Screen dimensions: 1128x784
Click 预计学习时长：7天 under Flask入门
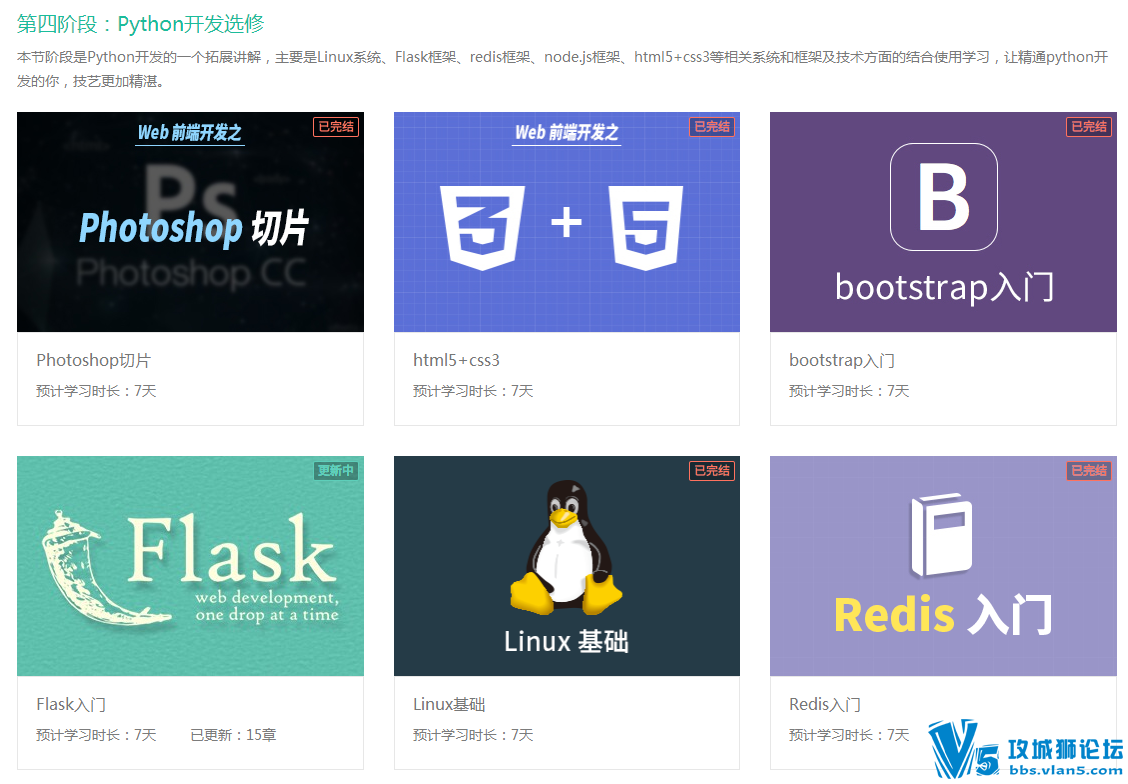pos(96,734)
